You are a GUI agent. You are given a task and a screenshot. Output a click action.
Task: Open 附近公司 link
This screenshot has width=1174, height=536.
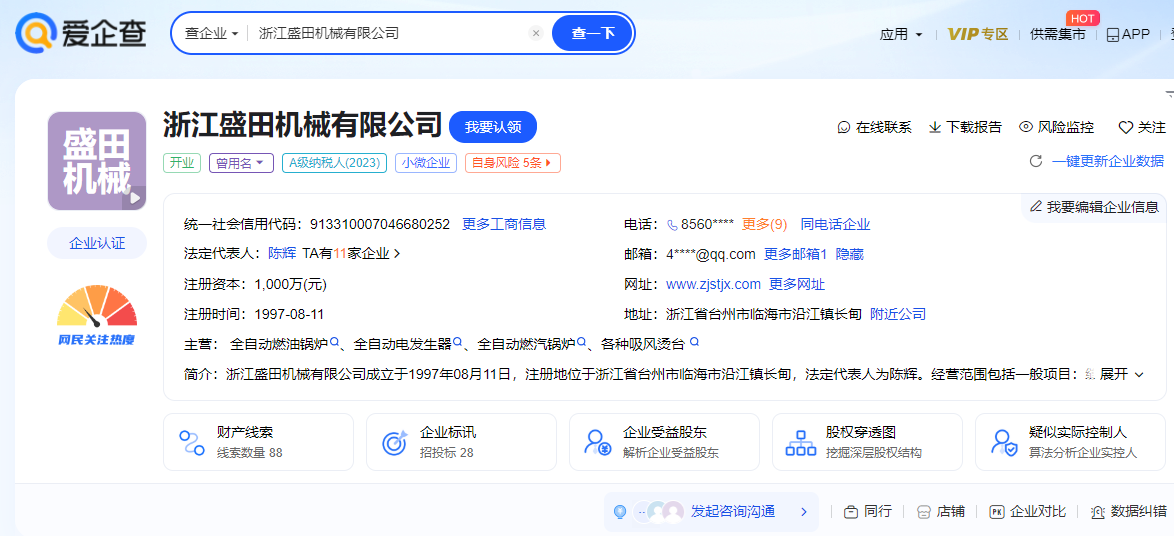(x=898, y=314)
